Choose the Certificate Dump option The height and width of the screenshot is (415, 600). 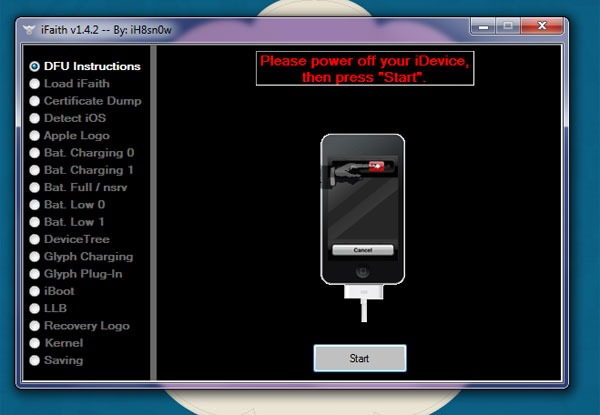(x=34, y=101)
